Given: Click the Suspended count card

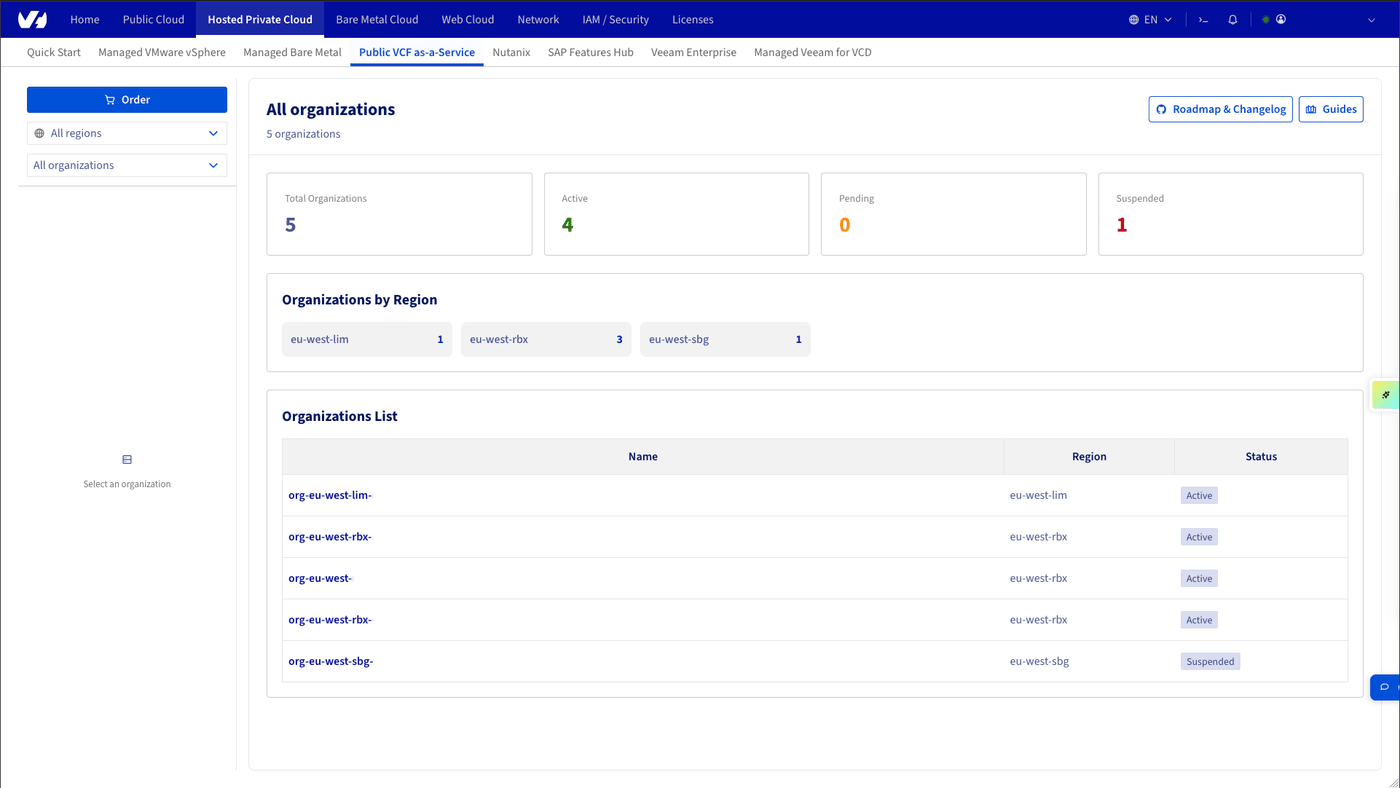Looking at the screenshot, I should (x=1230, y=214).
